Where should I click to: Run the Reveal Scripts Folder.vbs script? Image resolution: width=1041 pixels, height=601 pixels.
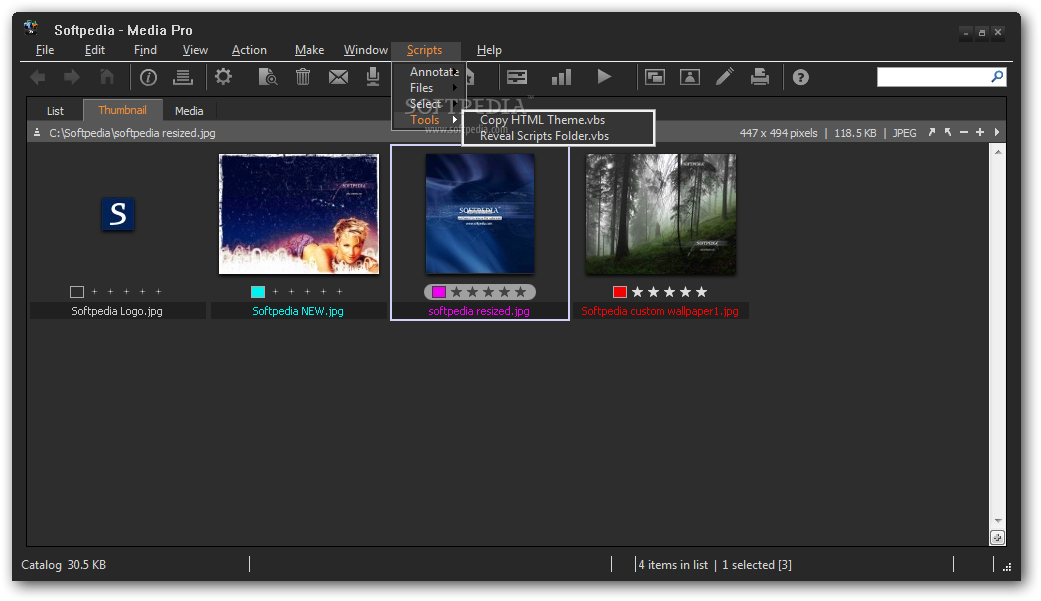click(558, 135)
